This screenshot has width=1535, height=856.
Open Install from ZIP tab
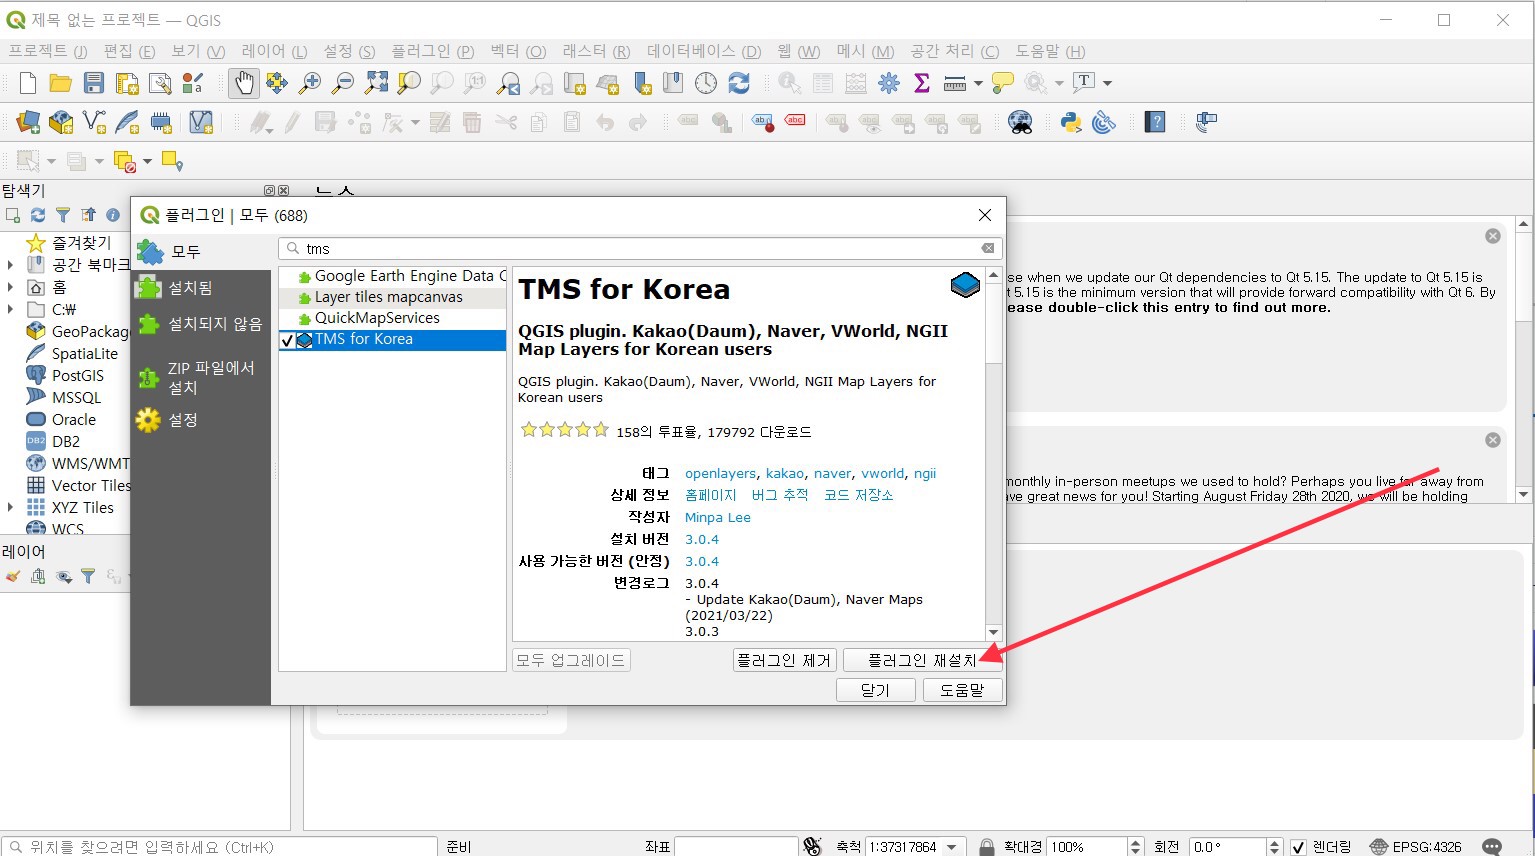tap(201, 377)
